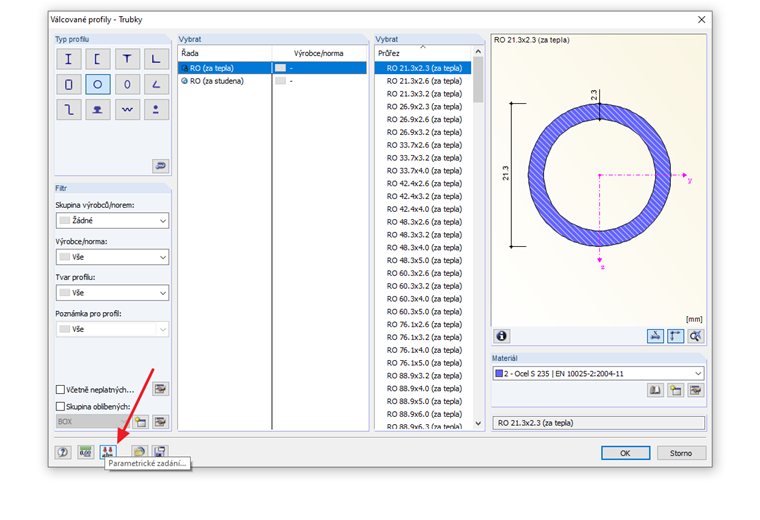Select section RO 42.4x3.2 (za tepla)
The image size is (760, 520).
tap(424, 196)
